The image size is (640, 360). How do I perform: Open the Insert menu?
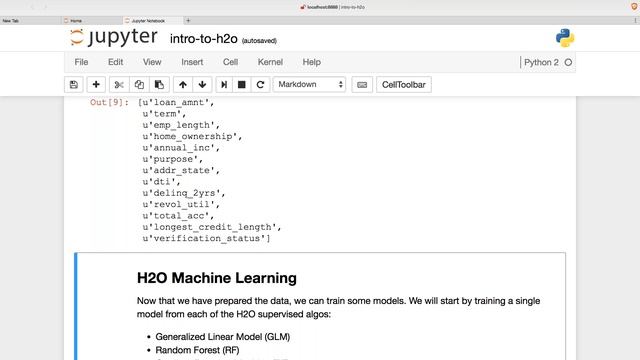point(192,62)
